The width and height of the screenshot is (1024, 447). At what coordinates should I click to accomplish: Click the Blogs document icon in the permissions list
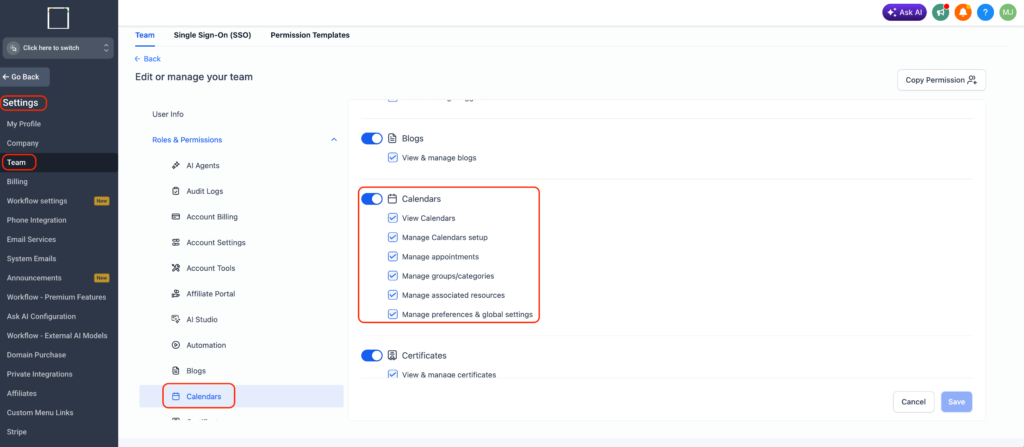pyautogui.click(x=176, y=371)
